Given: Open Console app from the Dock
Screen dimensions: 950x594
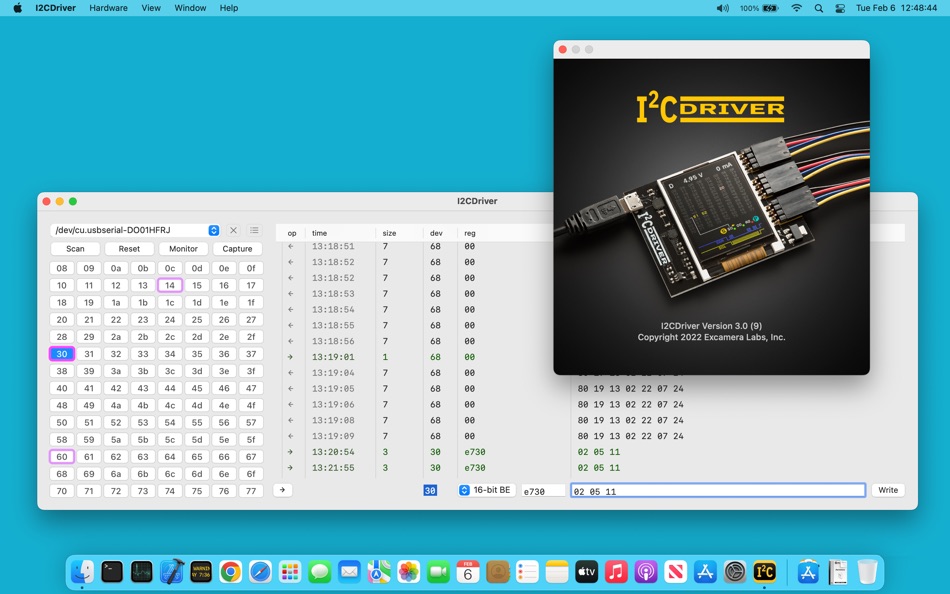Looking at the screenshot, I should coord(201,572).
